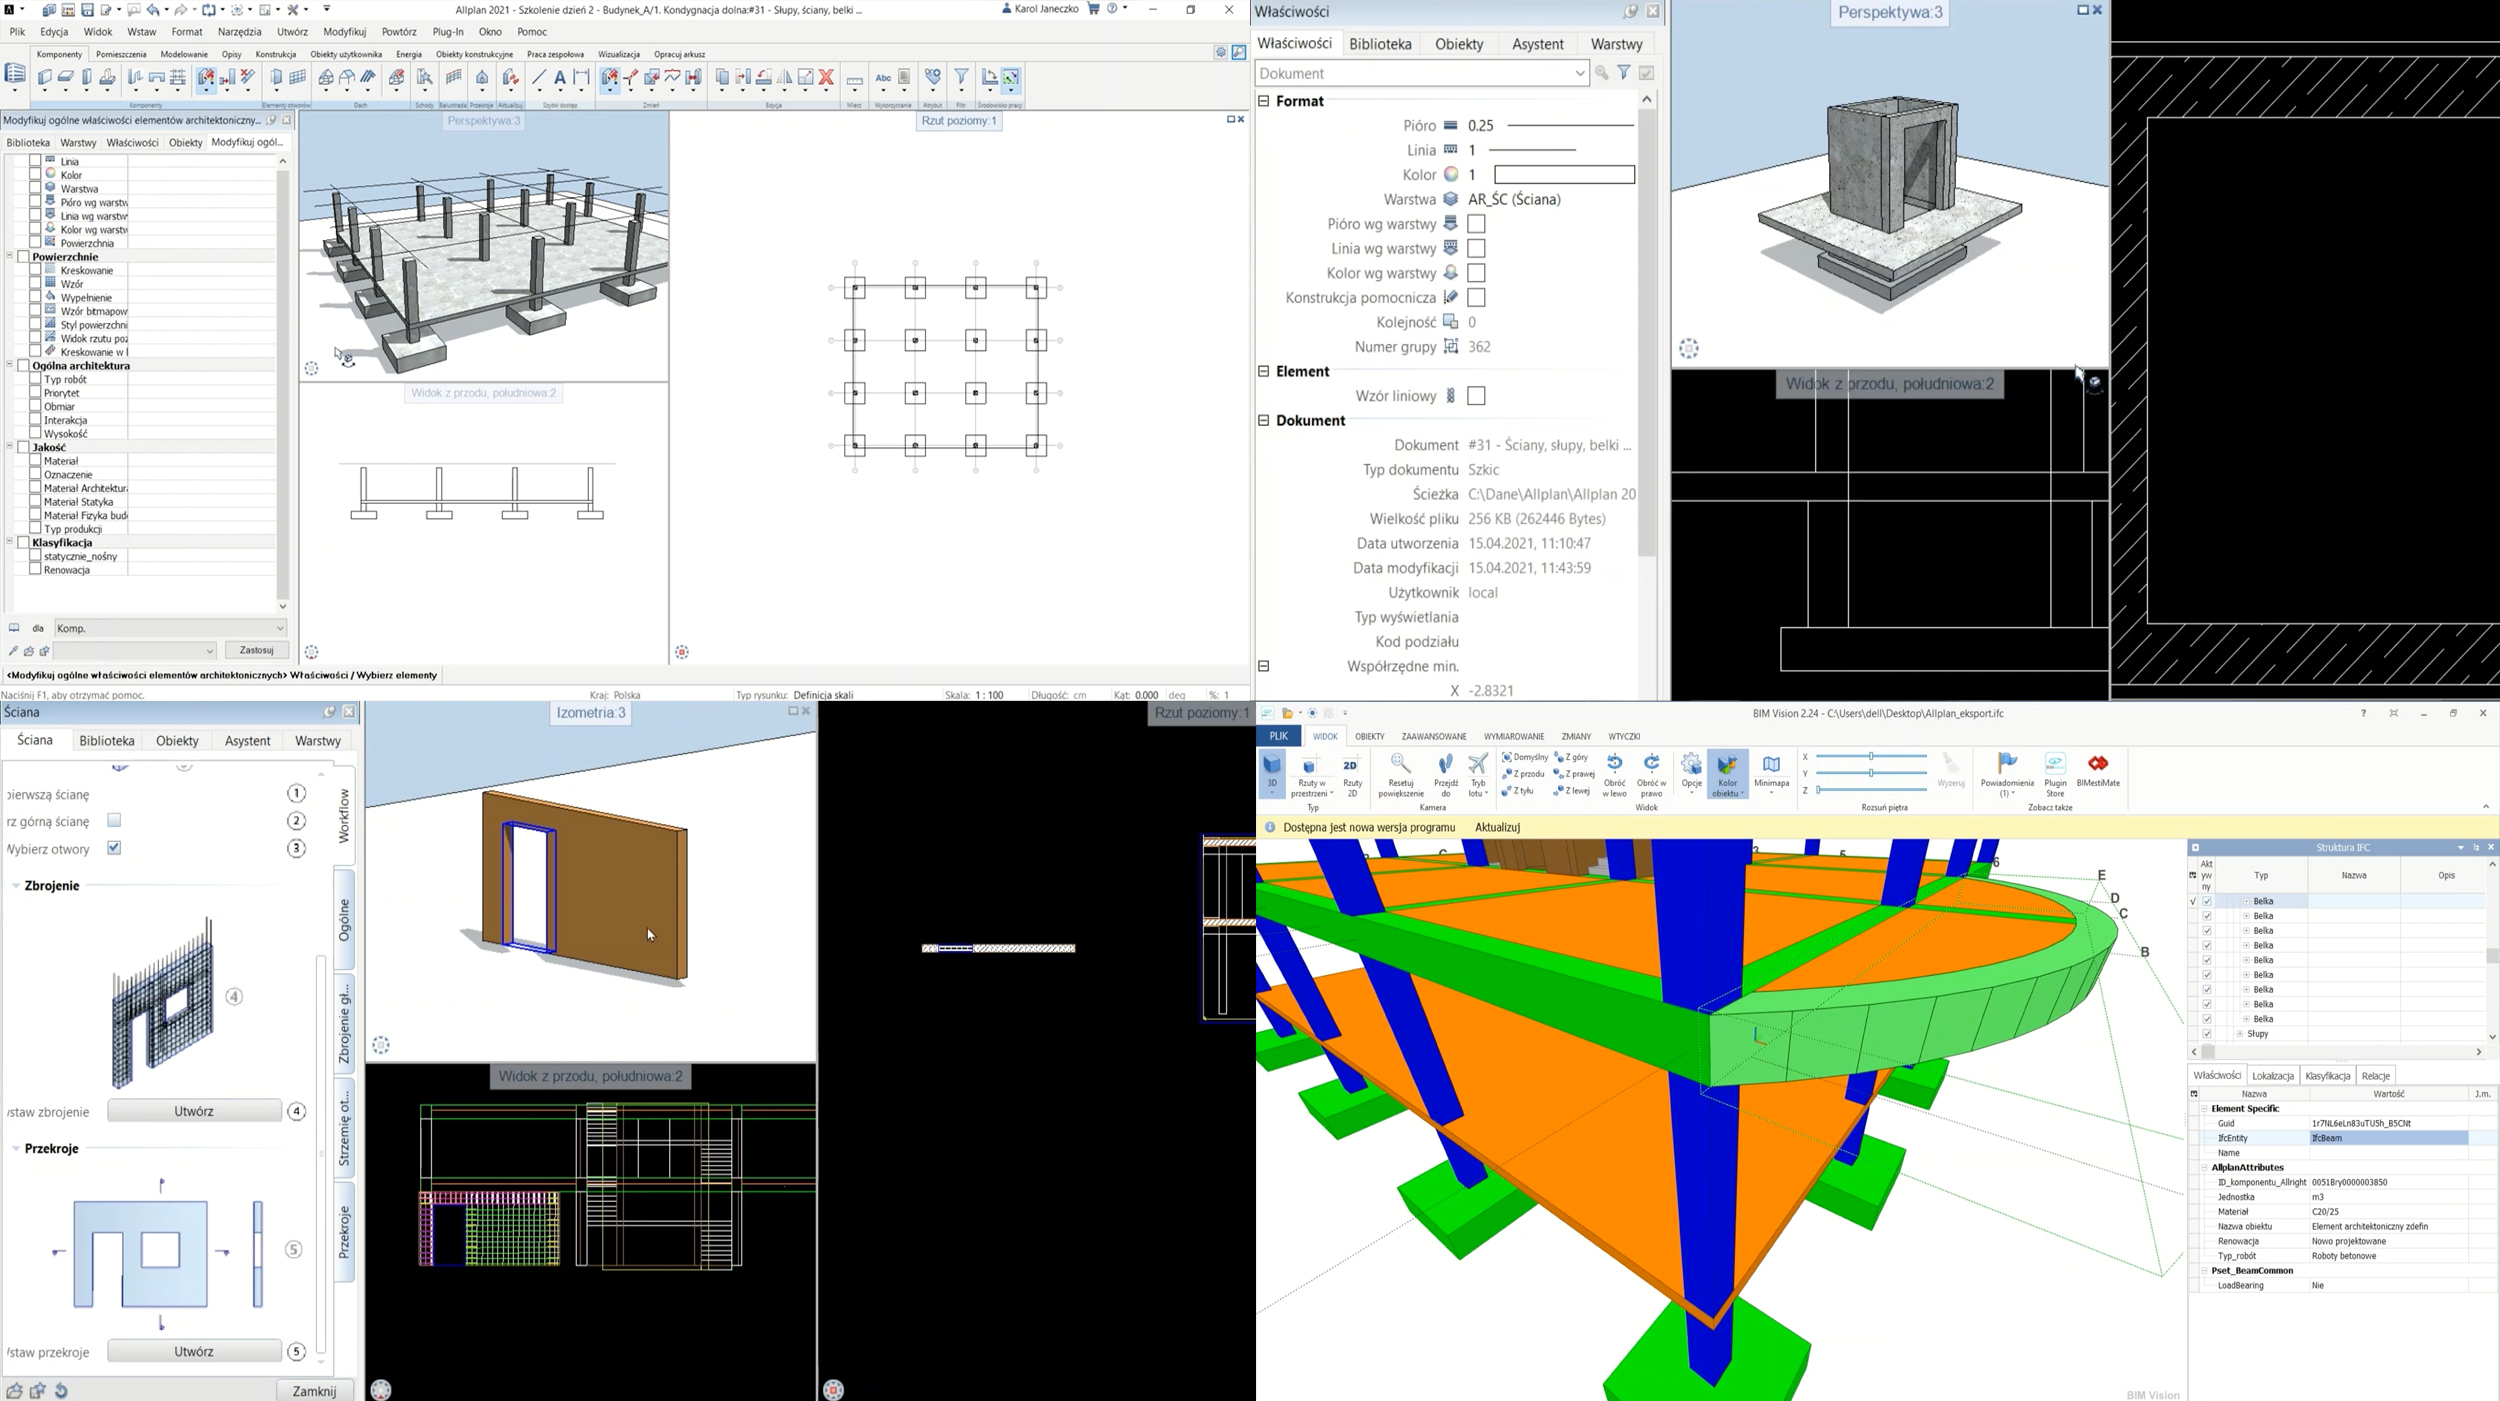The image size is (2500, 1401).
Task: Click Resetuj powiększenie in BIM Vision
Action: [1400, 775]
